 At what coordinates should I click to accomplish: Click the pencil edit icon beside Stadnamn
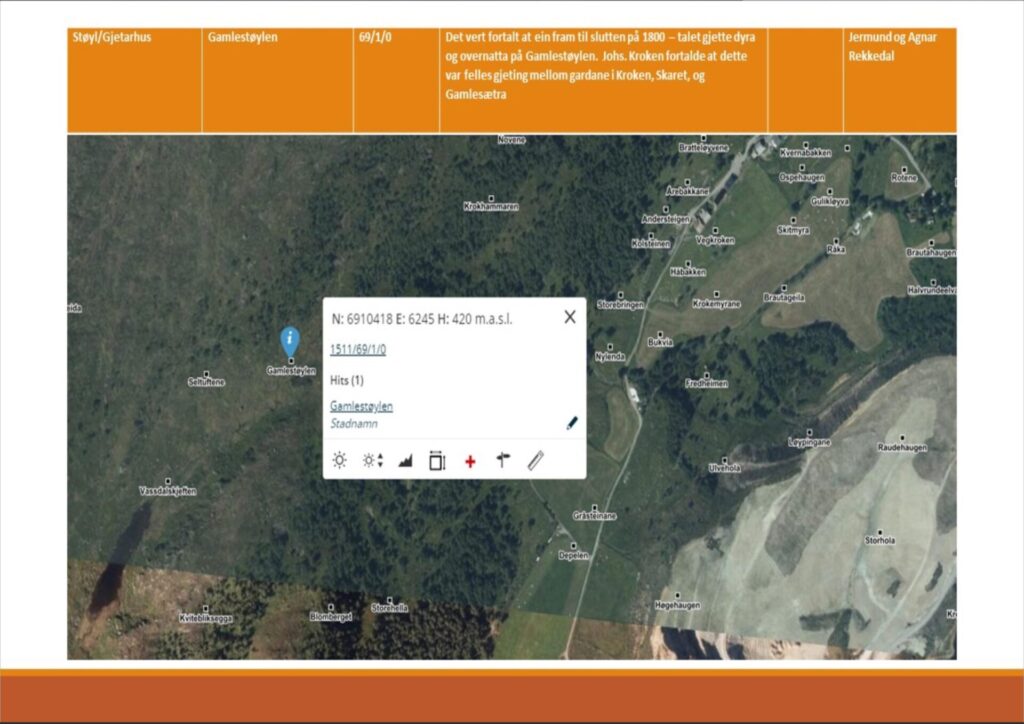click(x=572, y=422)
